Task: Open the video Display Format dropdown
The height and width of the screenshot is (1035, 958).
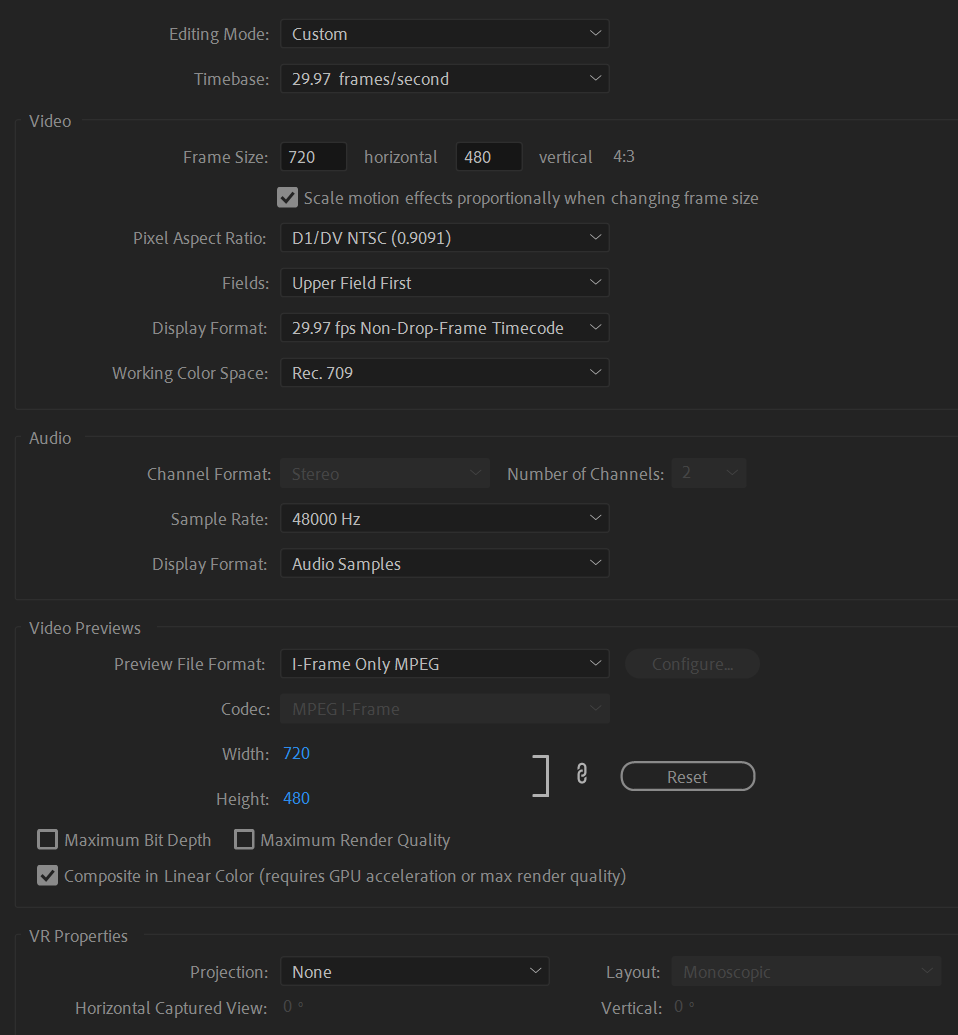Action: coord(444,327)
